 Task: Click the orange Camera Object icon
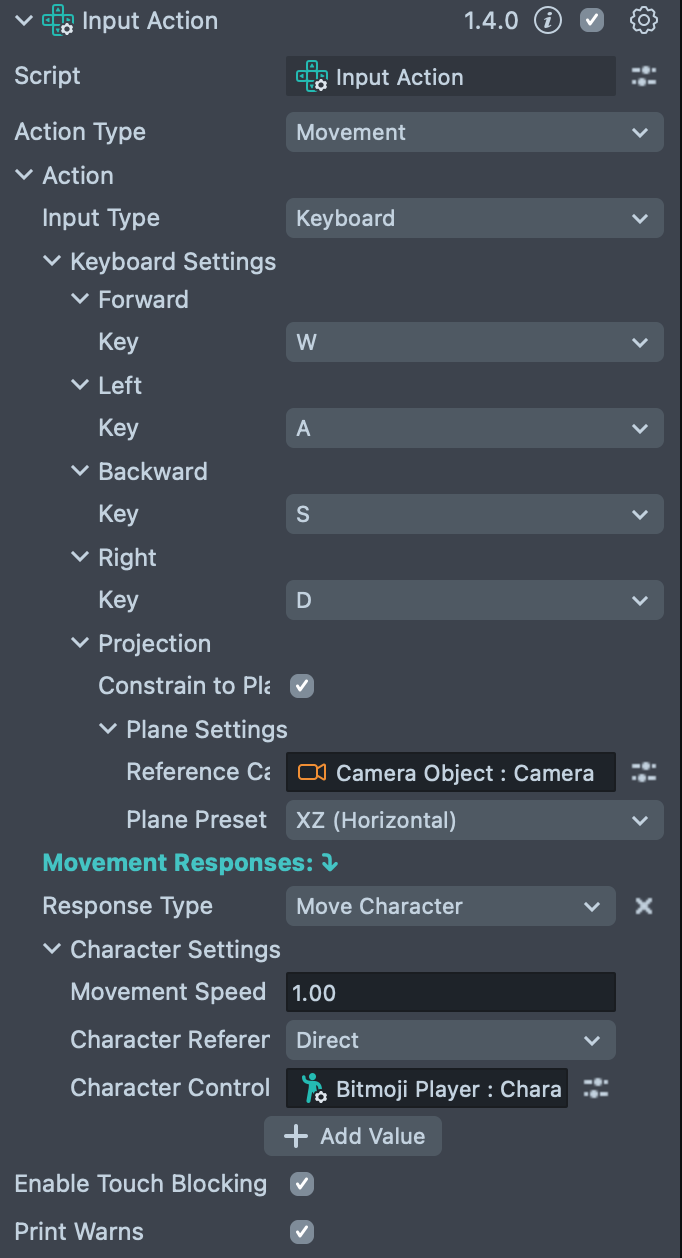[x=312, y=772]
